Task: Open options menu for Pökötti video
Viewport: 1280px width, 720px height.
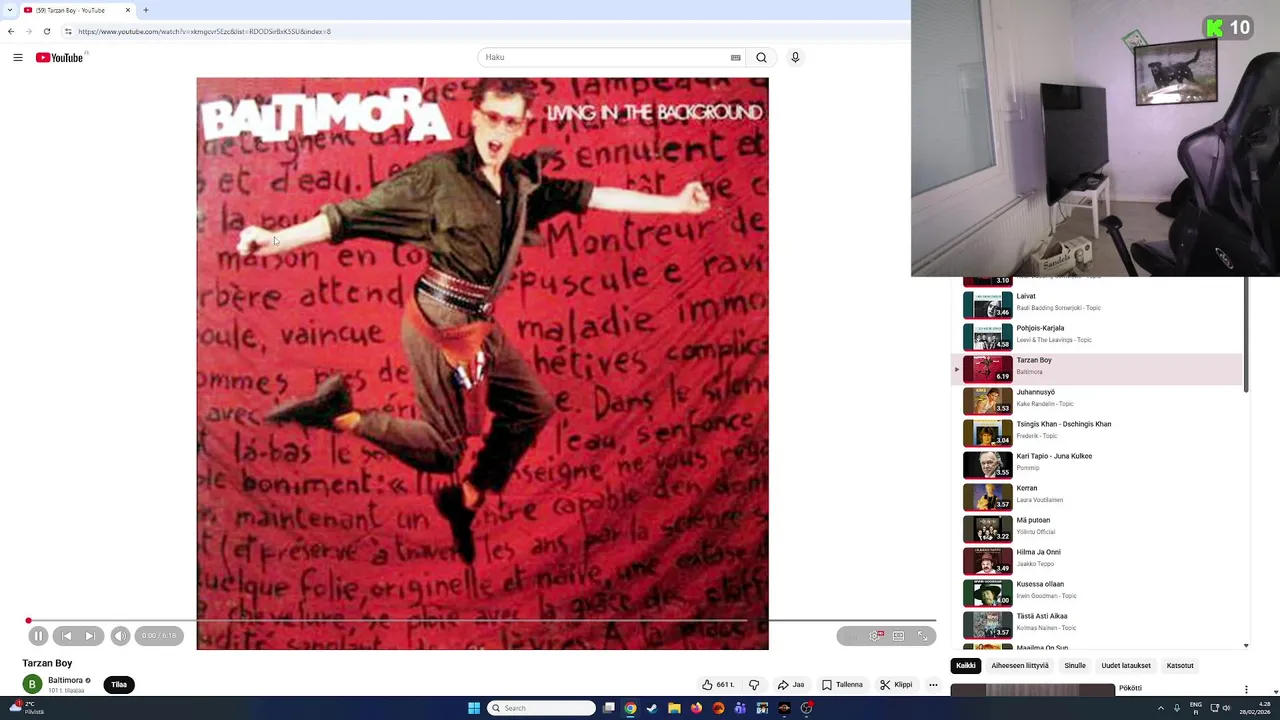Action: tap(1246, 689)
